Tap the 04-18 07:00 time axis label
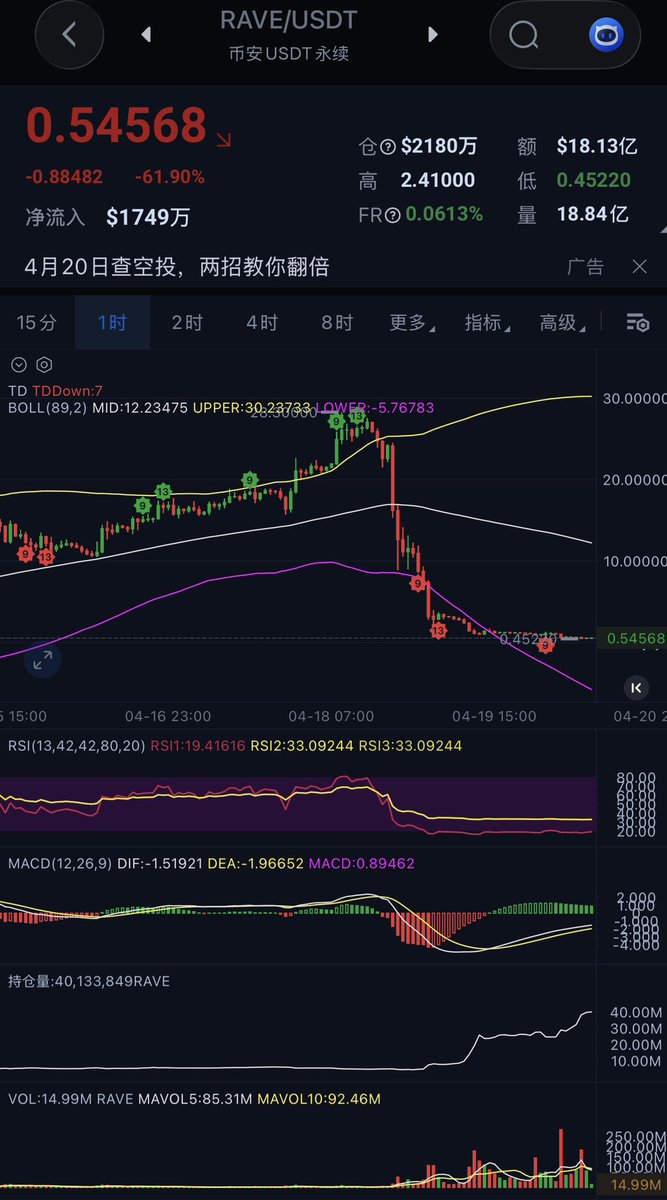 [331, 716]
